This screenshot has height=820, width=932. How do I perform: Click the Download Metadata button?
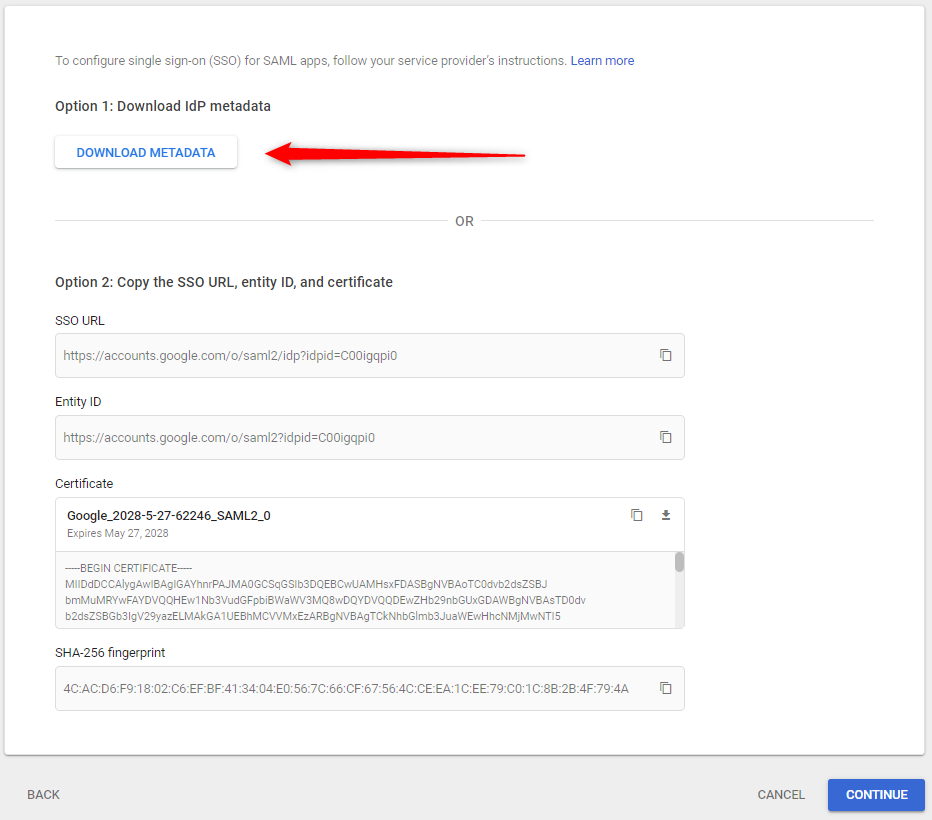click(146, 153)
